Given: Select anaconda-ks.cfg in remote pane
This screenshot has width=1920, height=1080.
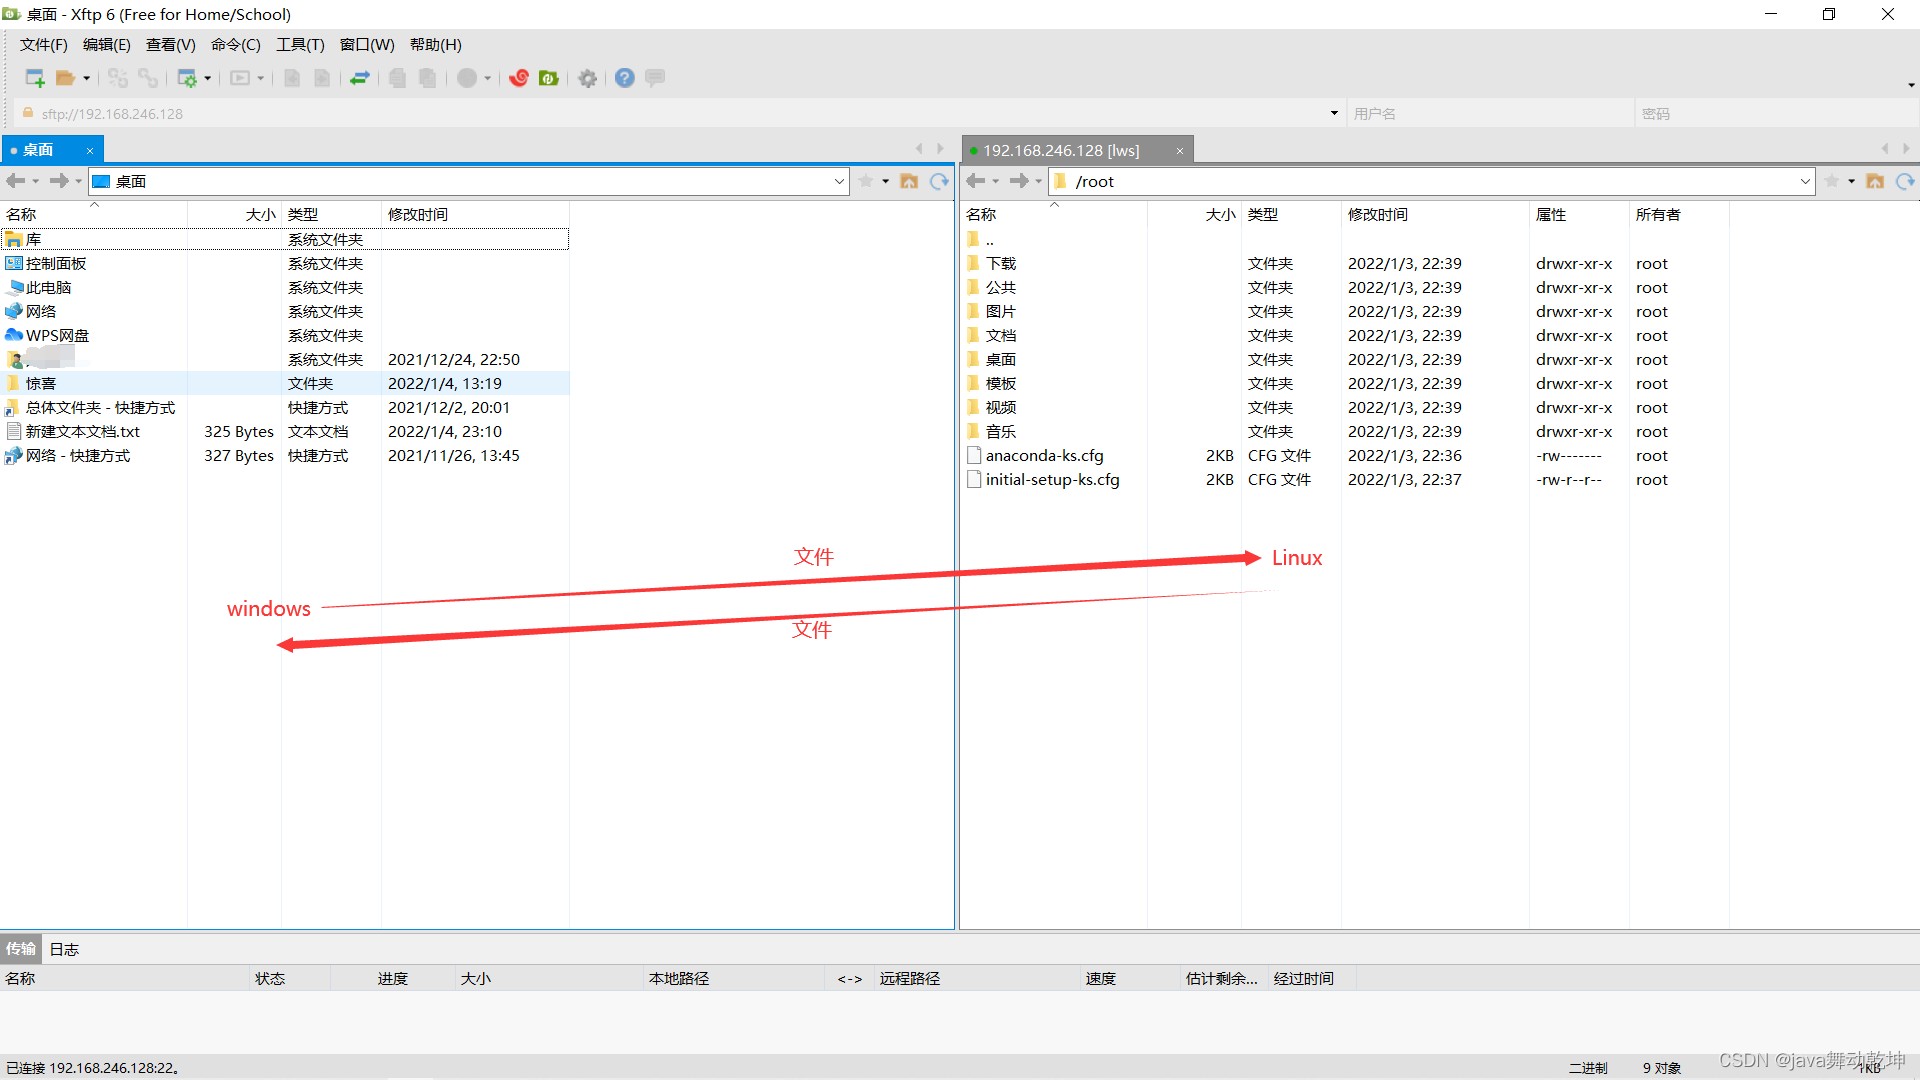Looking at the screenshot, I should tap(1045, 455).
